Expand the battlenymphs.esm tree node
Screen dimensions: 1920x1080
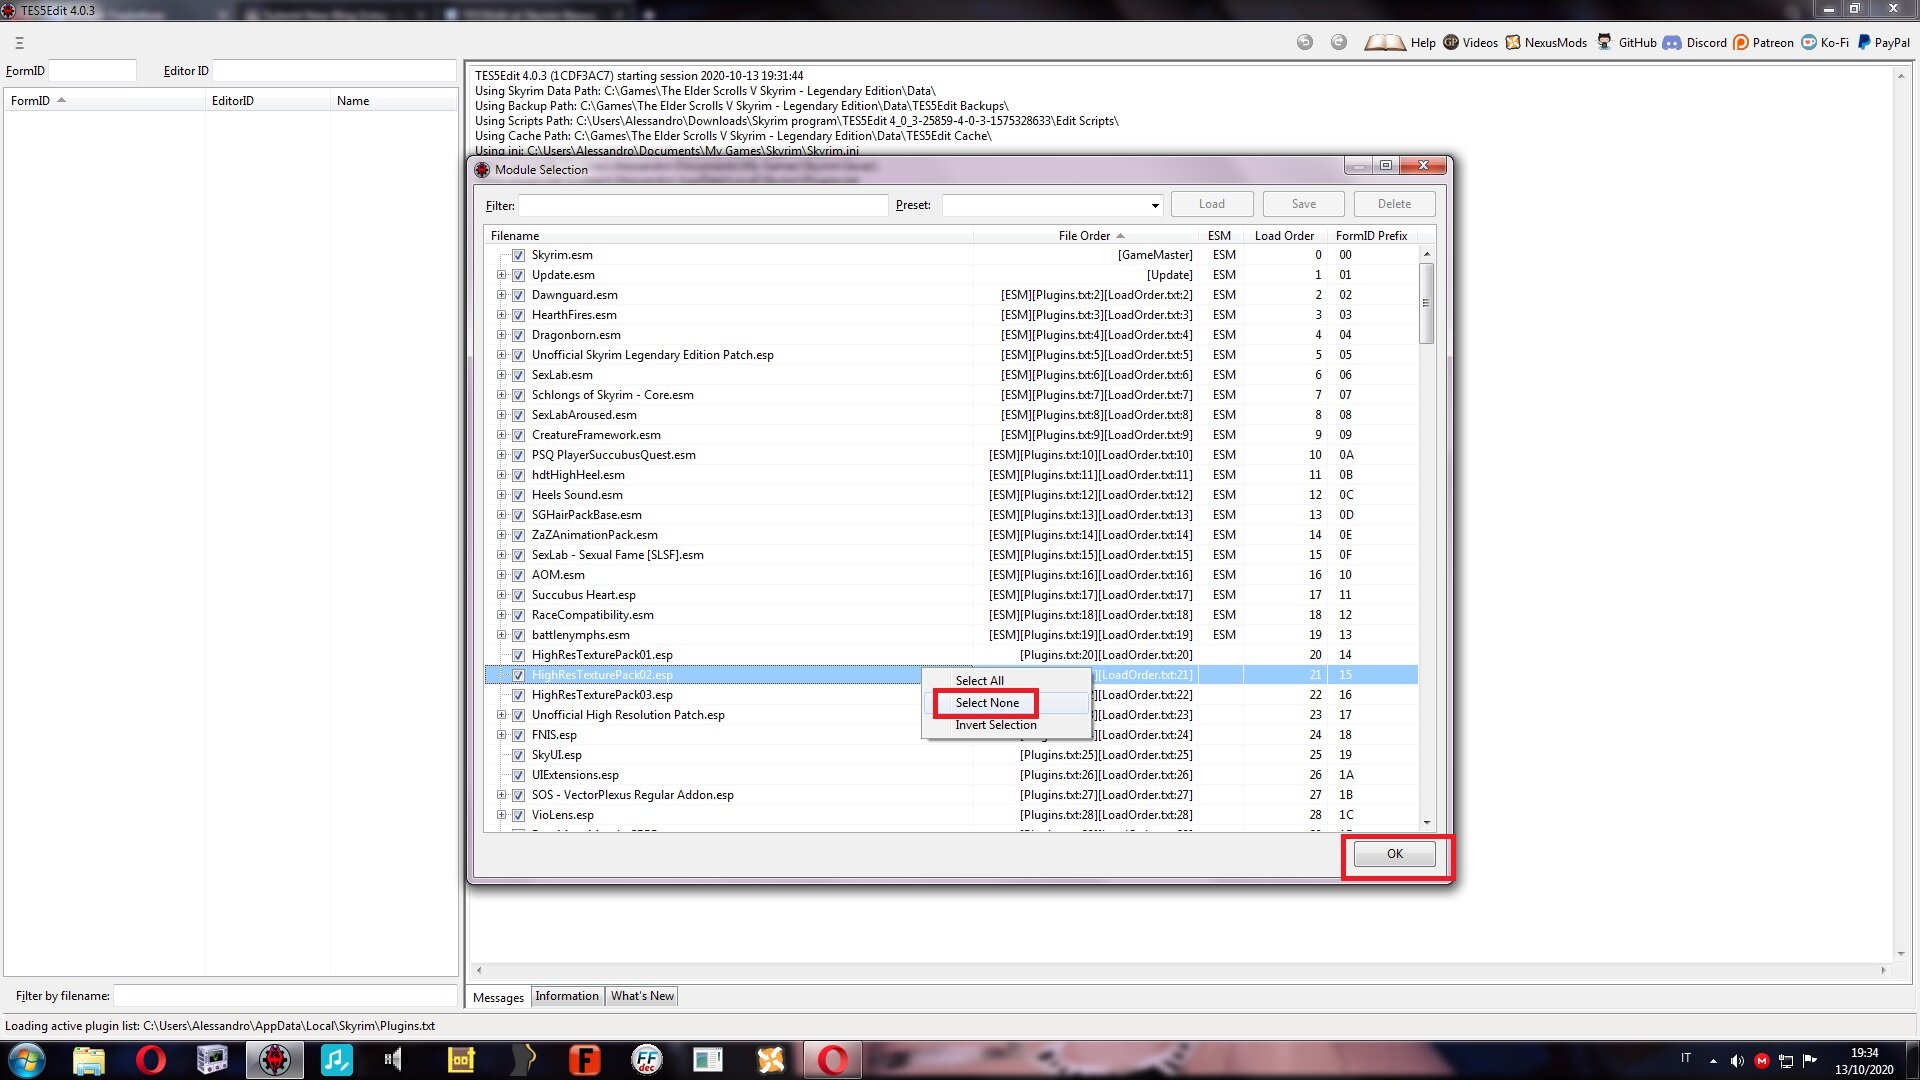(x=501, y=635)
